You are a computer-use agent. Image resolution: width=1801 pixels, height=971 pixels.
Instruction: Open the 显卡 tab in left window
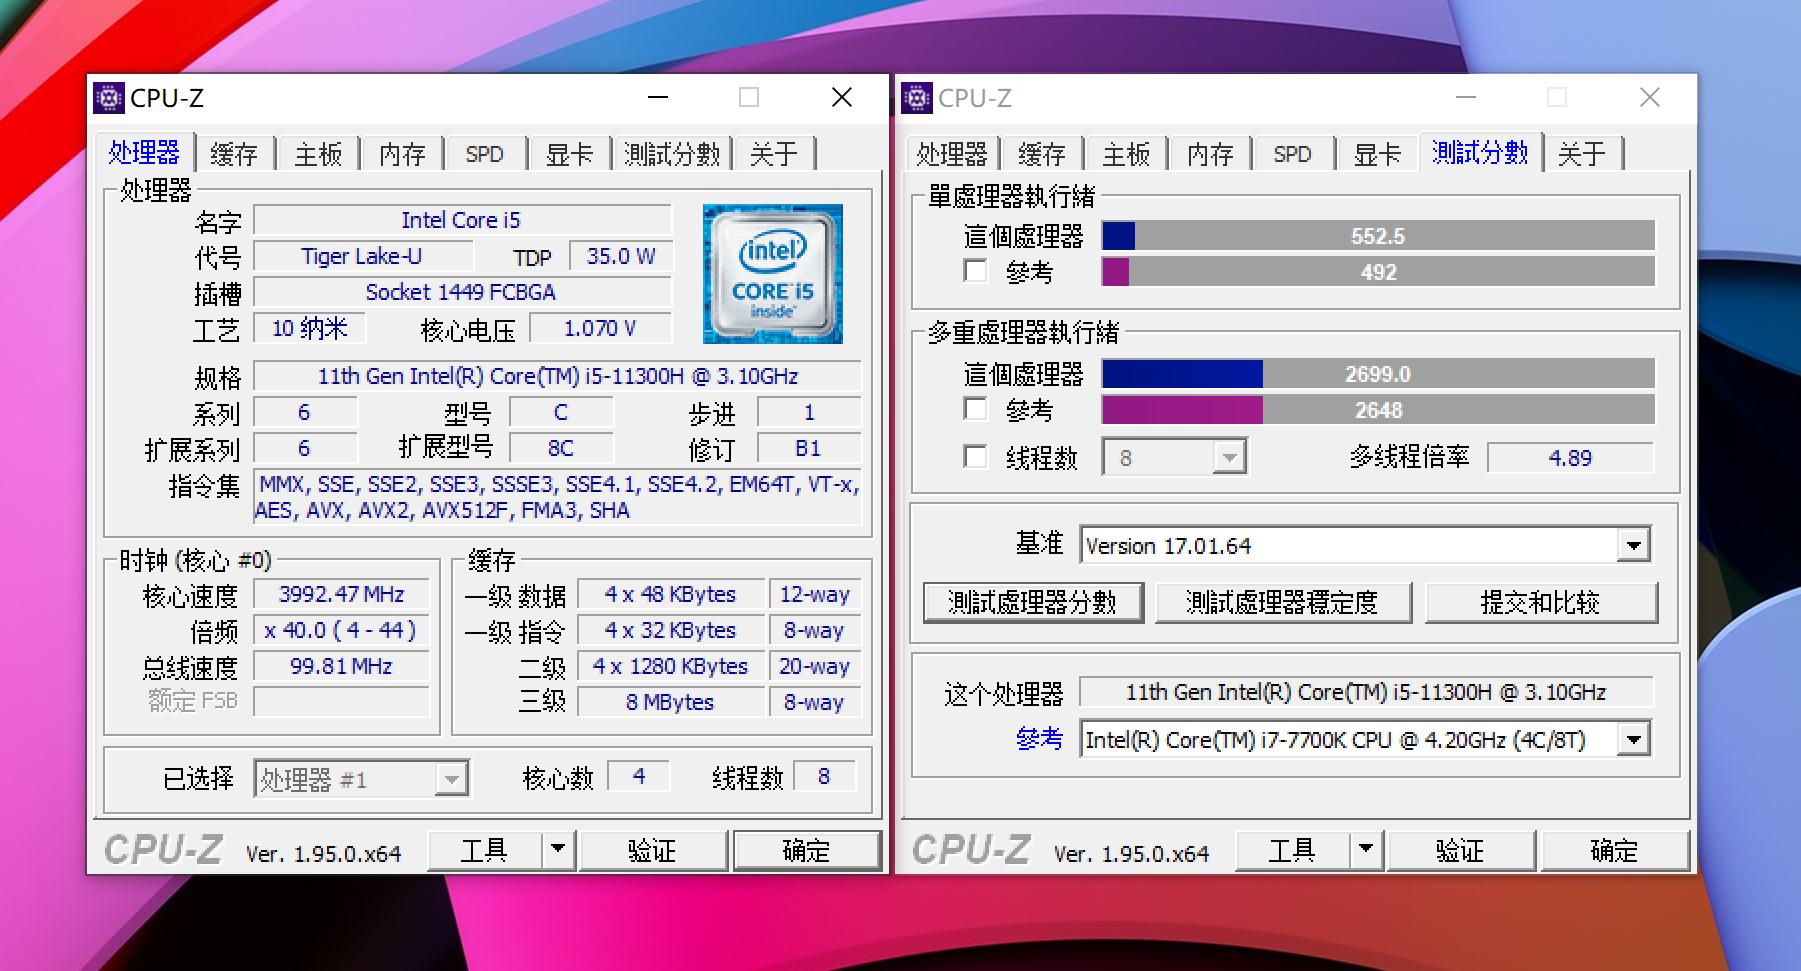pyautogui.click(x=569, y=154)
